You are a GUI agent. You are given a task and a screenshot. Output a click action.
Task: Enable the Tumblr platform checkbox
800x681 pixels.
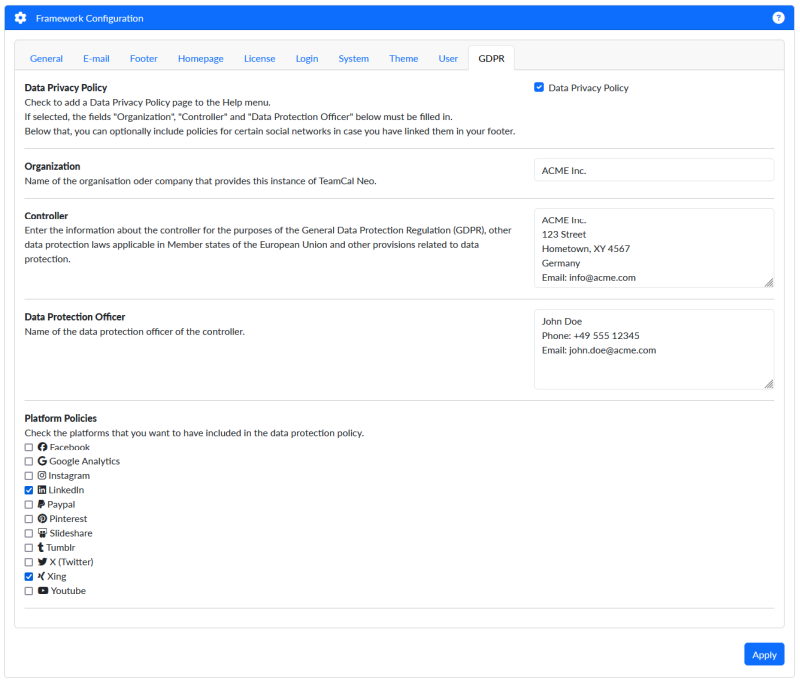click(29, 548)
